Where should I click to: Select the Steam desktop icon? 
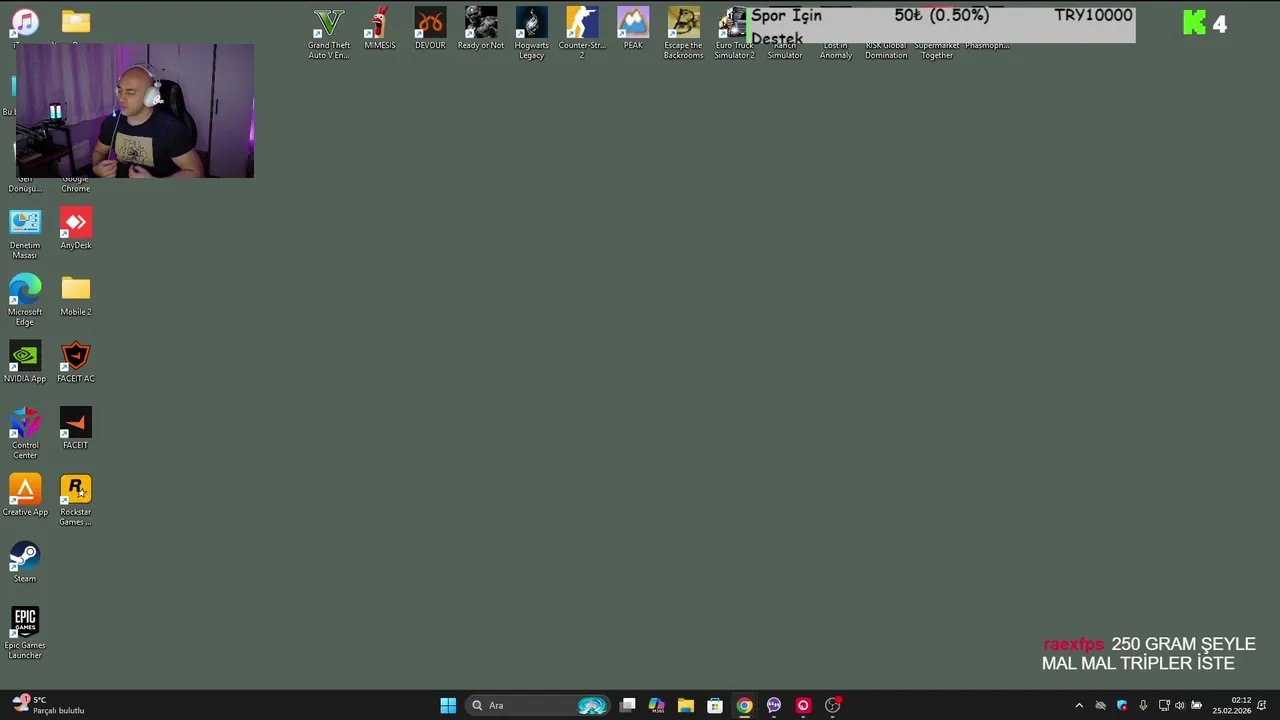coord(25,562)
